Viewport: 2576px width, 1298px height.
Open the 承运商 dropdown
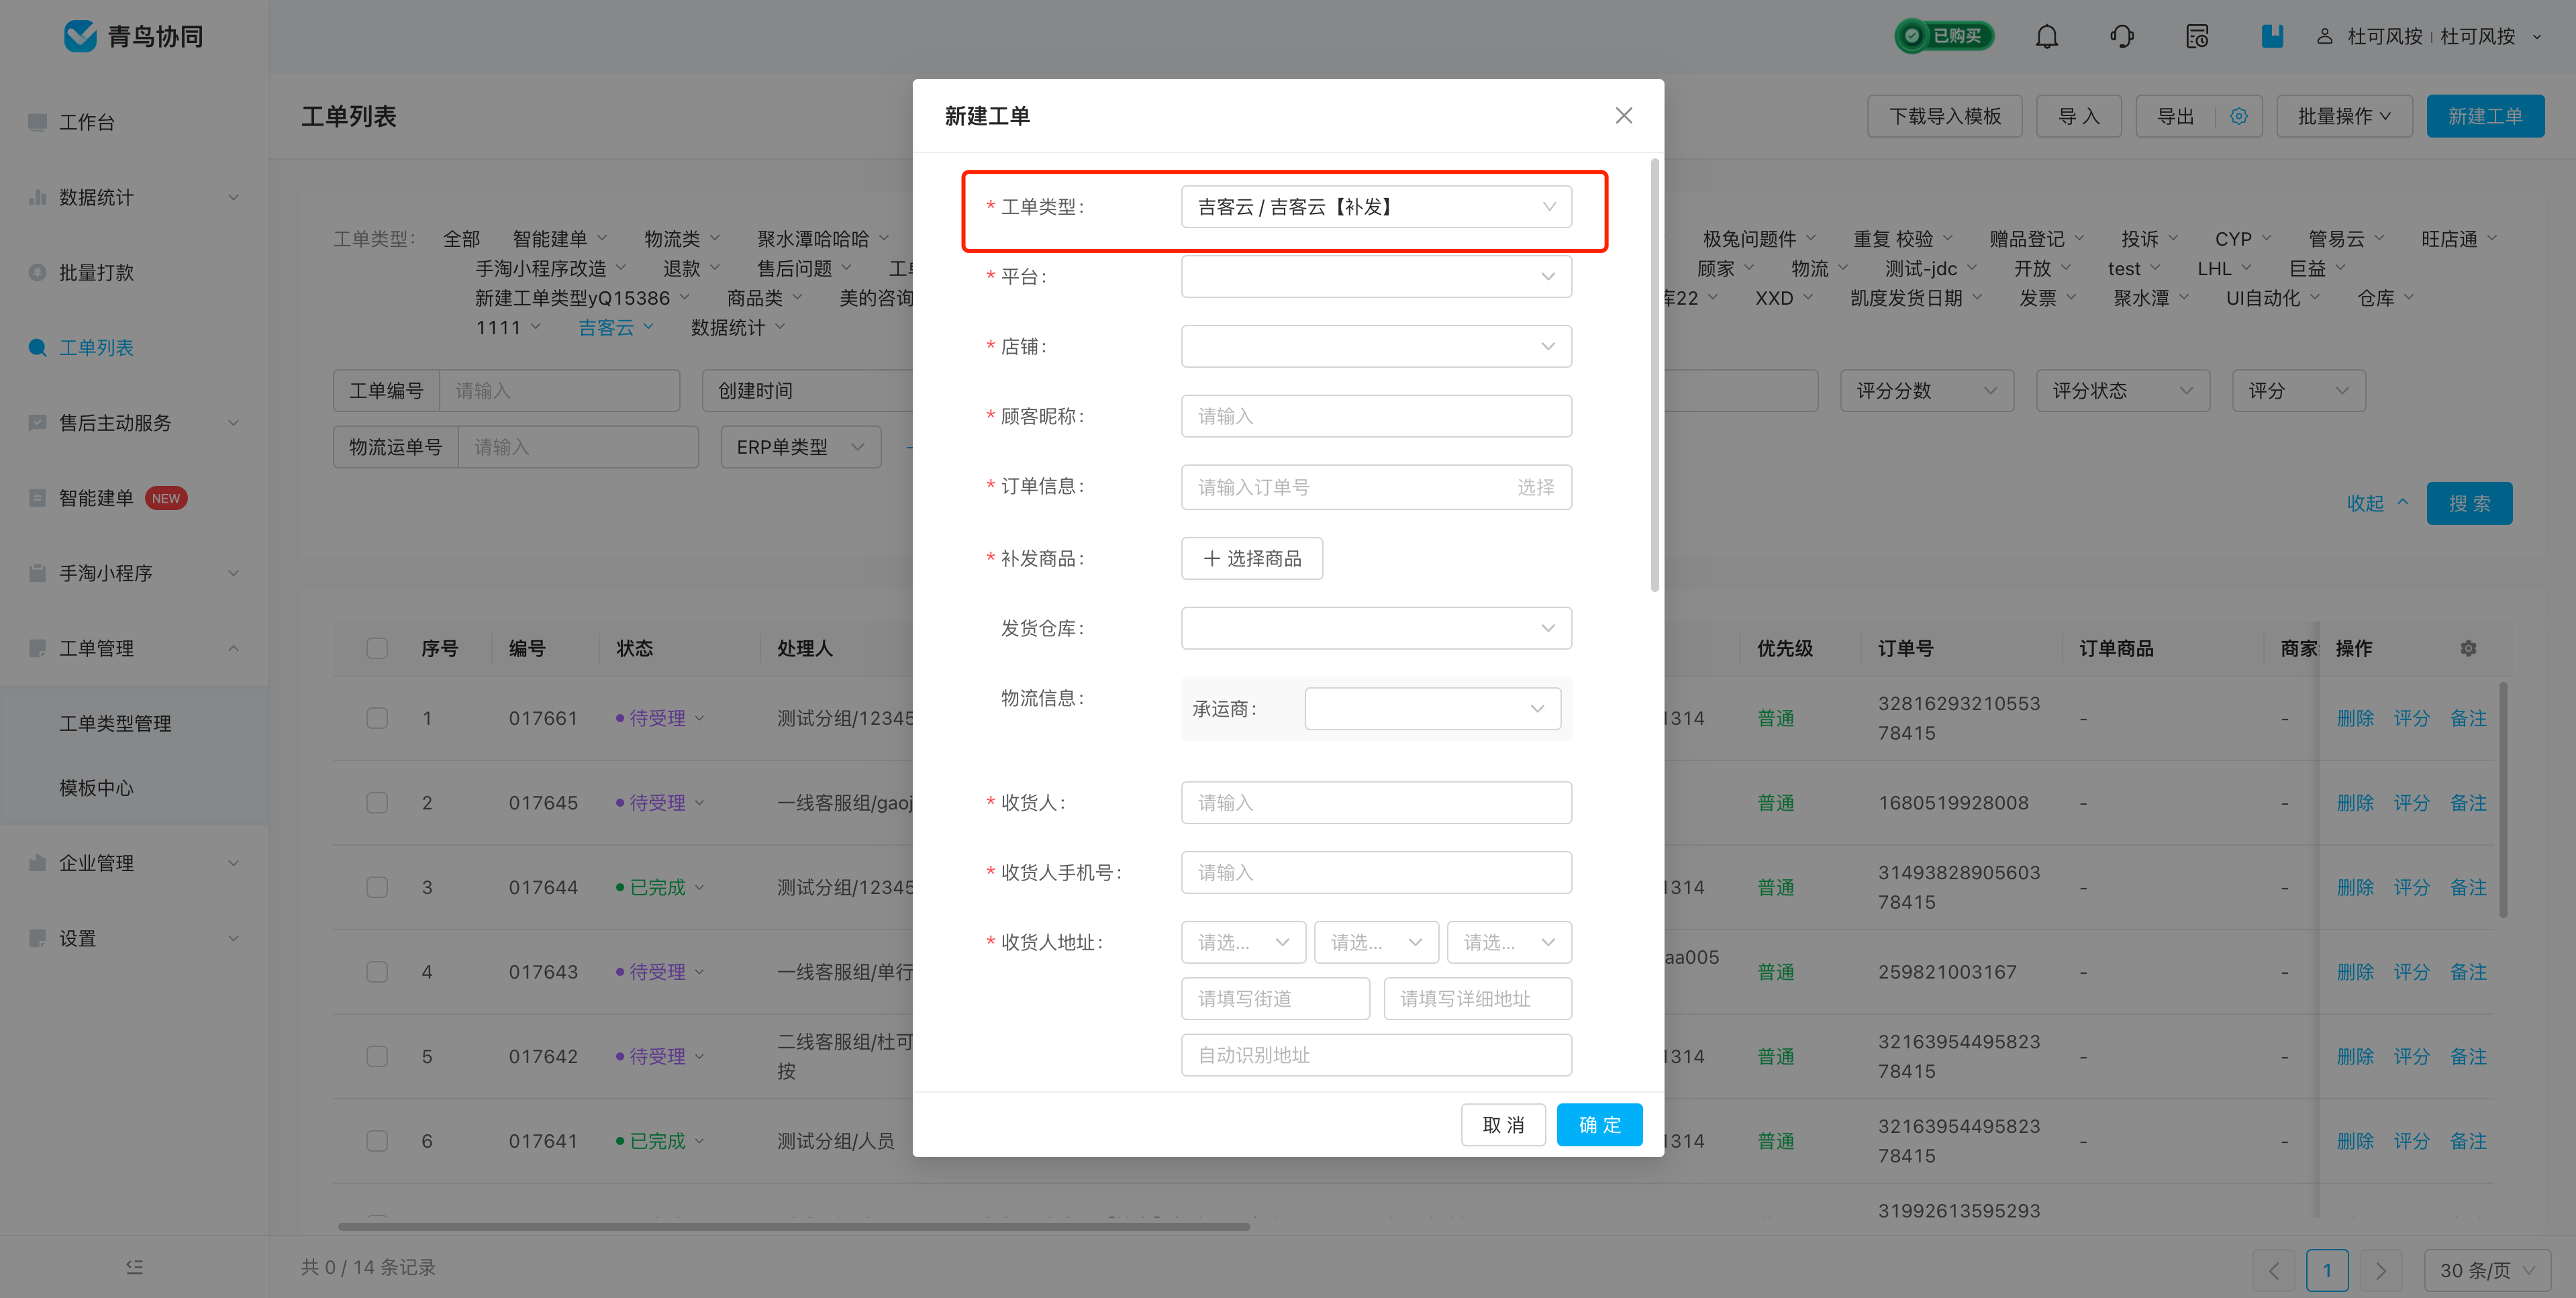1432,709
